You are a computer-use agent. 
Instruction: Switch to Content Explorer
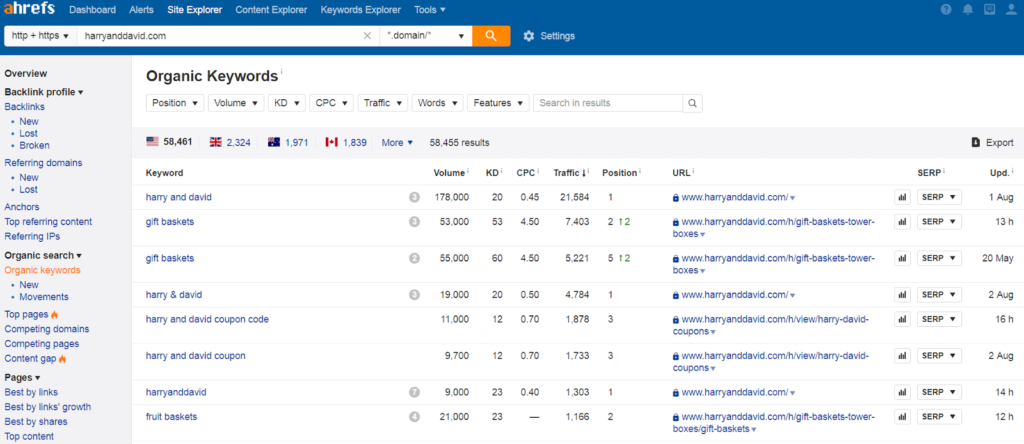(271, 10)
